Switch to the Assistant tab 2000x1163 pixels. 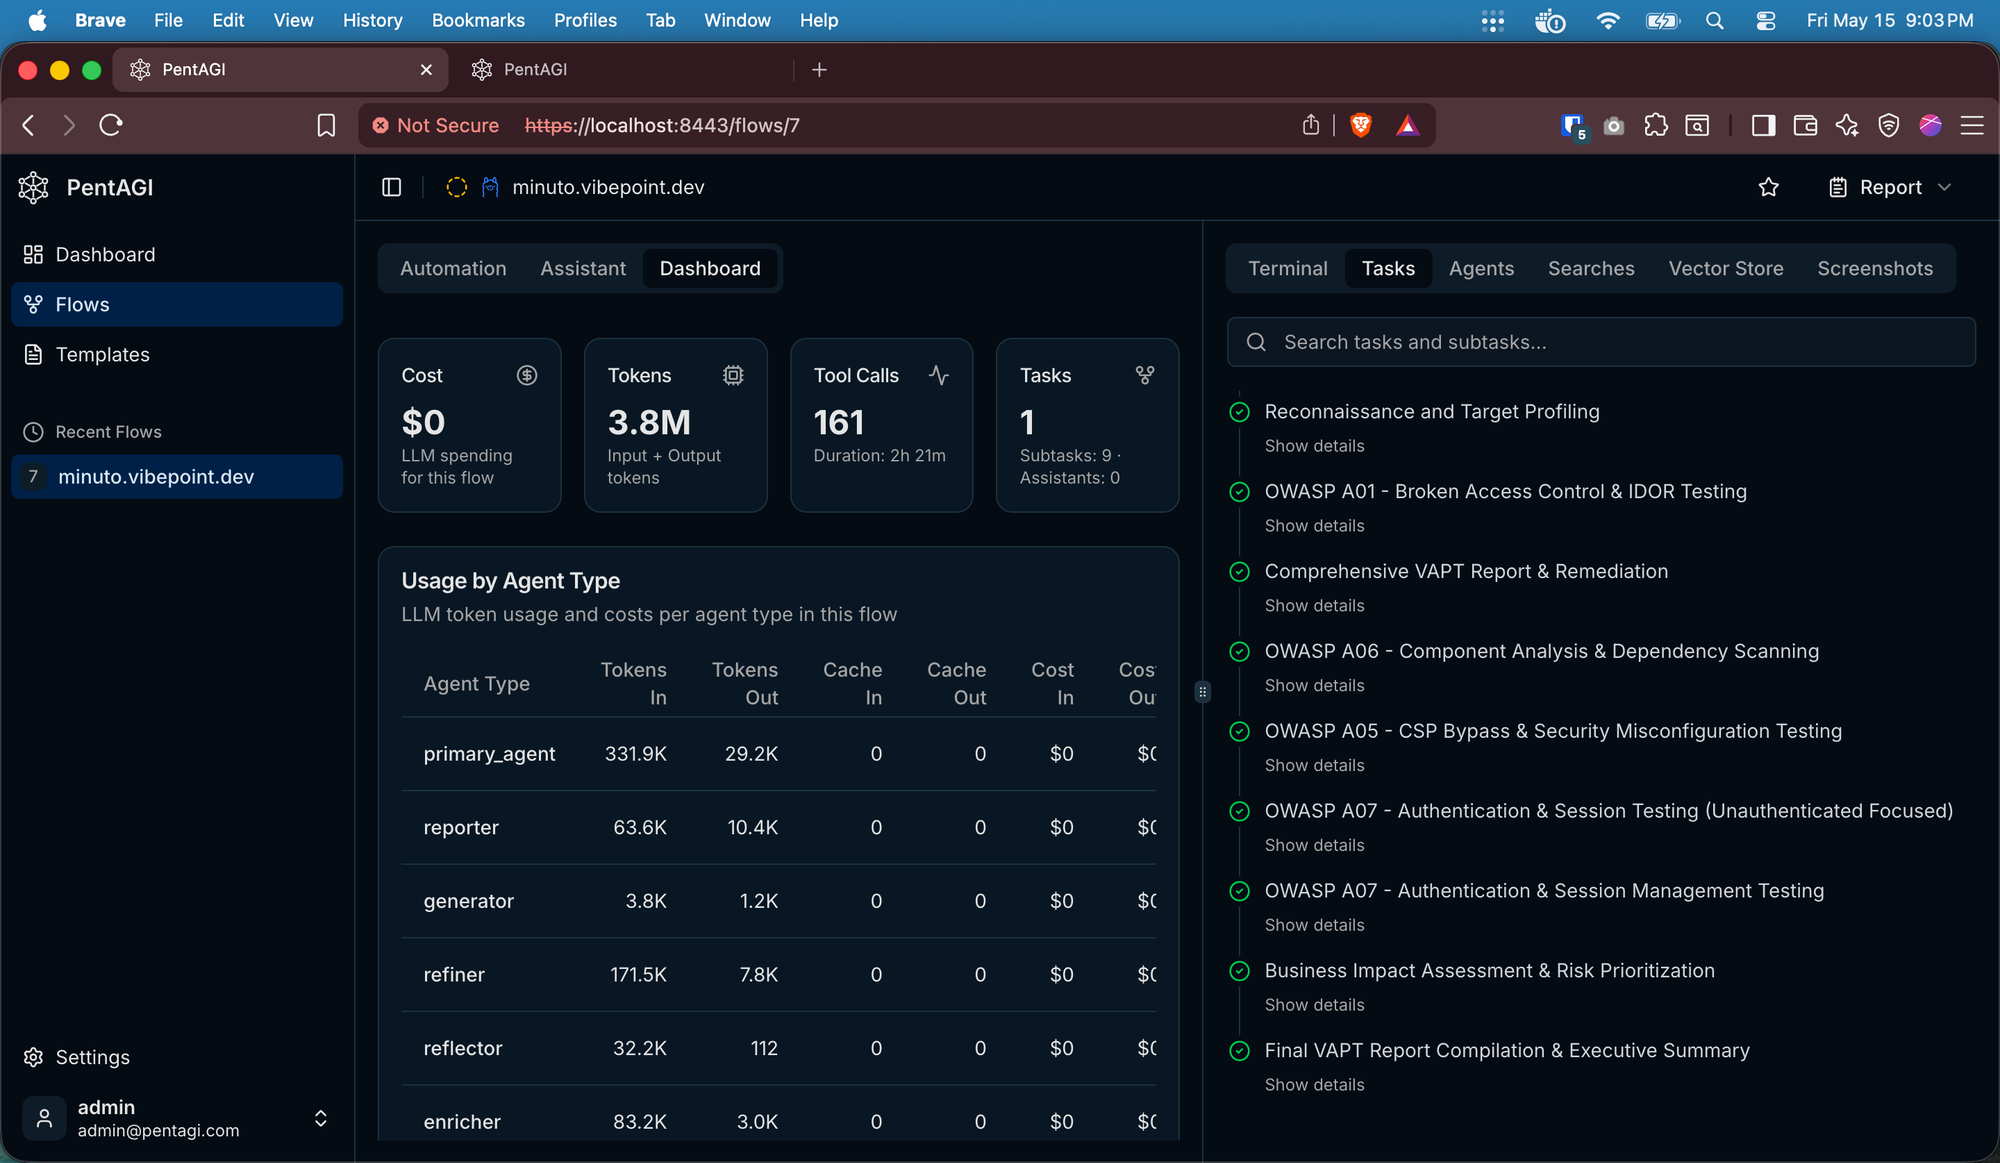[583, 268]
